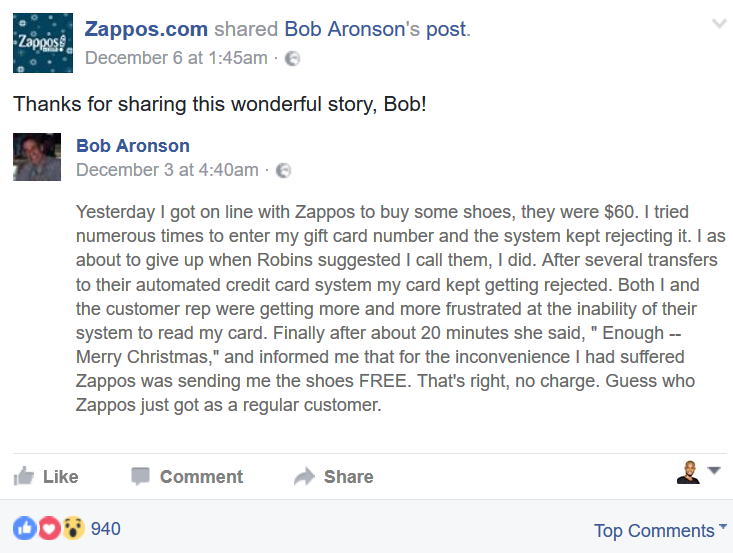Click the "post" link in the header
733x553 pixels.
(447, 29)
